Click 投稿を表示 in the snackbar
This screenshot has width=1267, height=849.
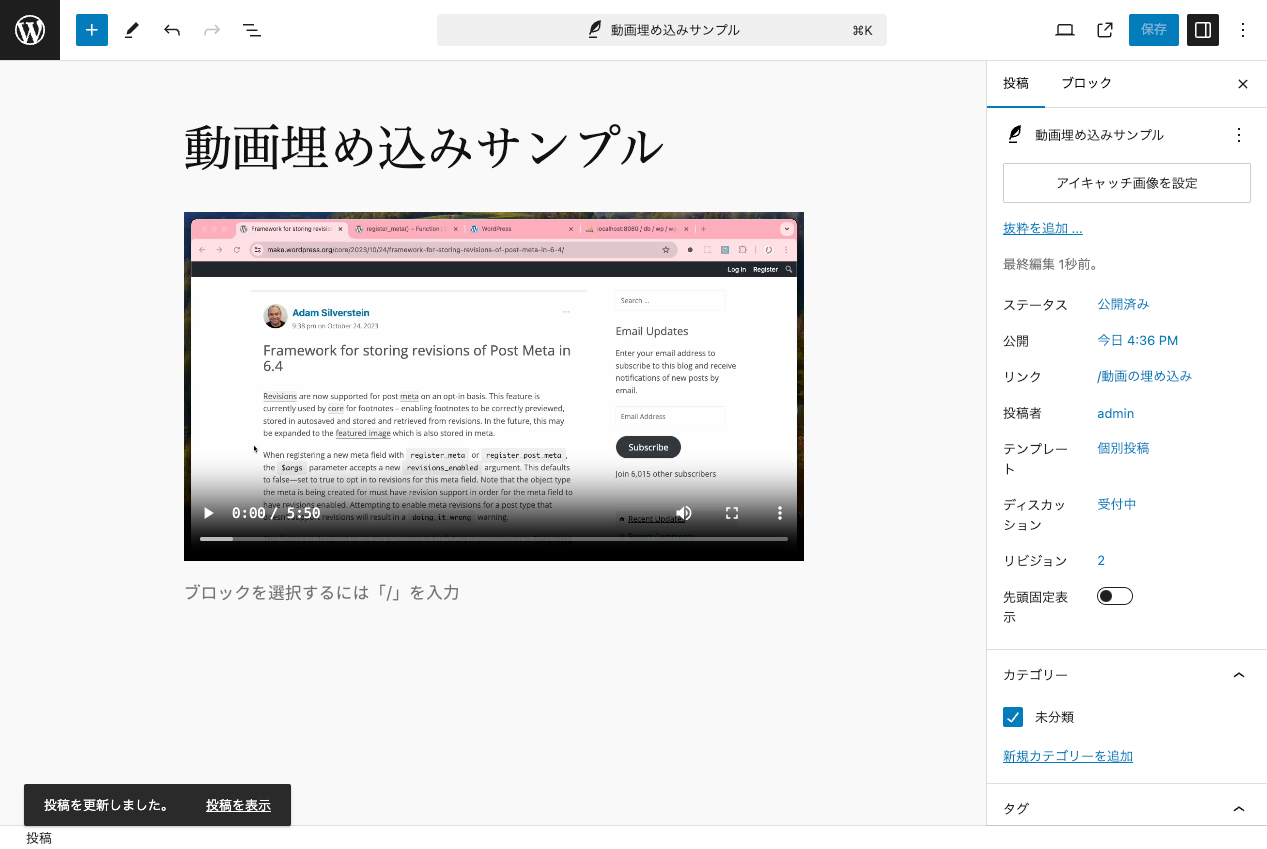[238, 805]
